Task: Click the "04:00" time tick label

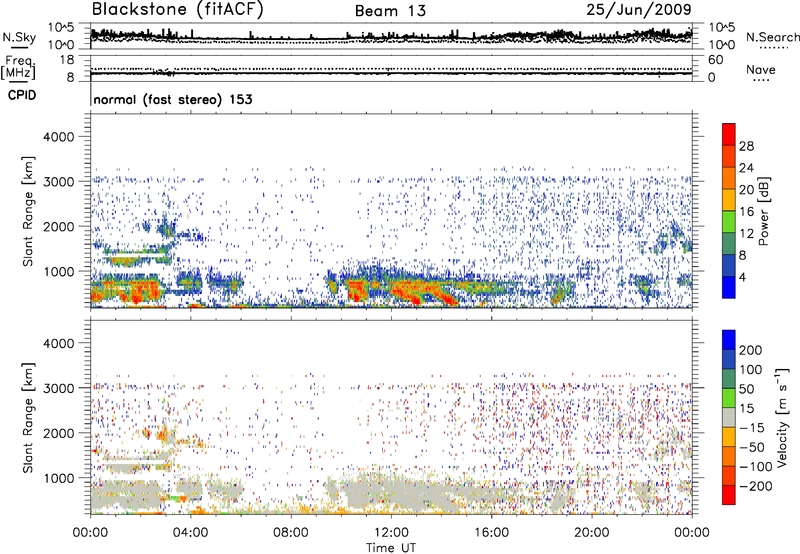Action: coord(191,533)
